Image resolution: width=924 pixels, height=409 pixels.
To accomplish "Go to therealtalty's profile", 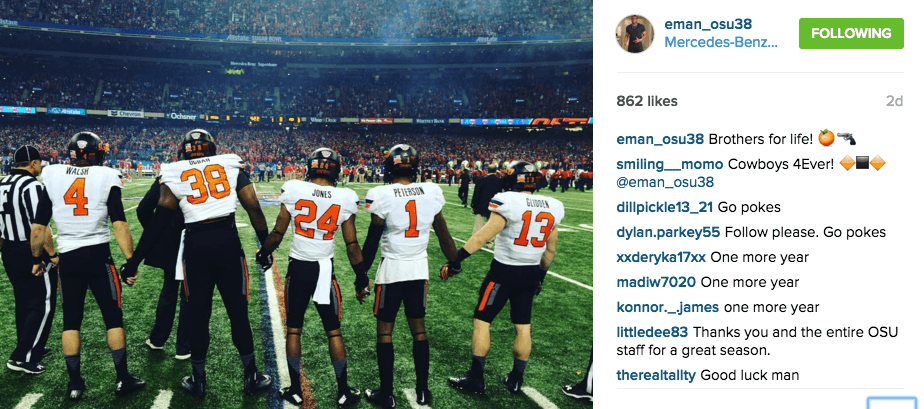I will [656, 375].
